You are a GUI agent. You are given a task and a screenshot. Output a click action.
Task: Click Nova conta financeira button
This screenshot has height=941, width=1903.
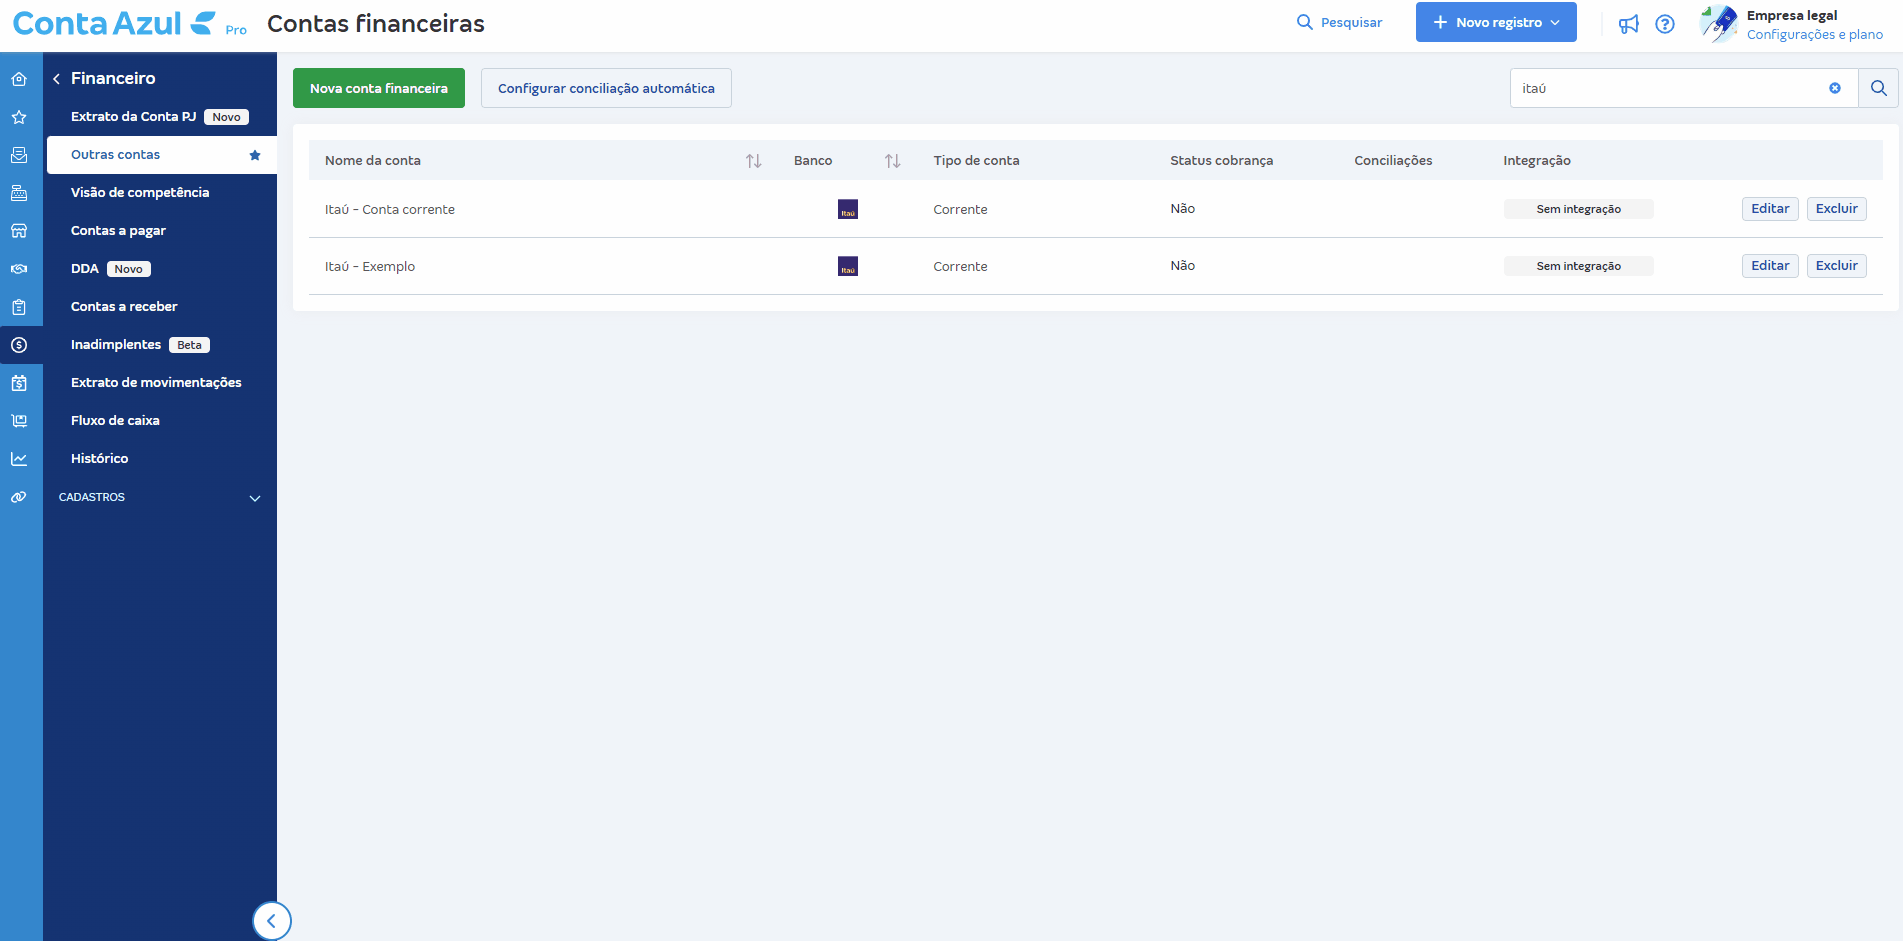pos(378,88)
